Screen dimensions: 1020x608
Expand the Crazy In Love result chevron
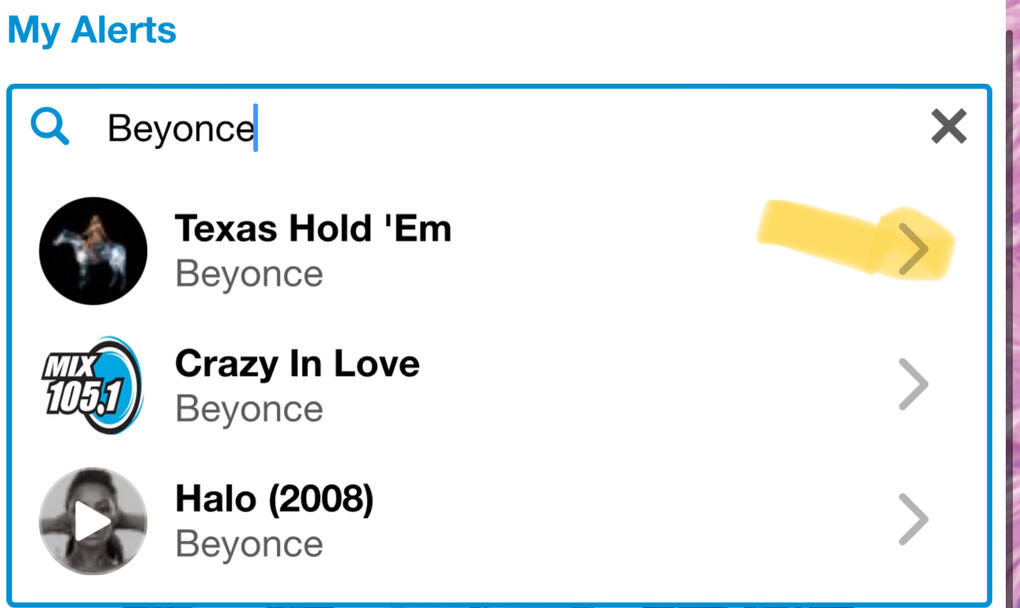pos(913,385)
